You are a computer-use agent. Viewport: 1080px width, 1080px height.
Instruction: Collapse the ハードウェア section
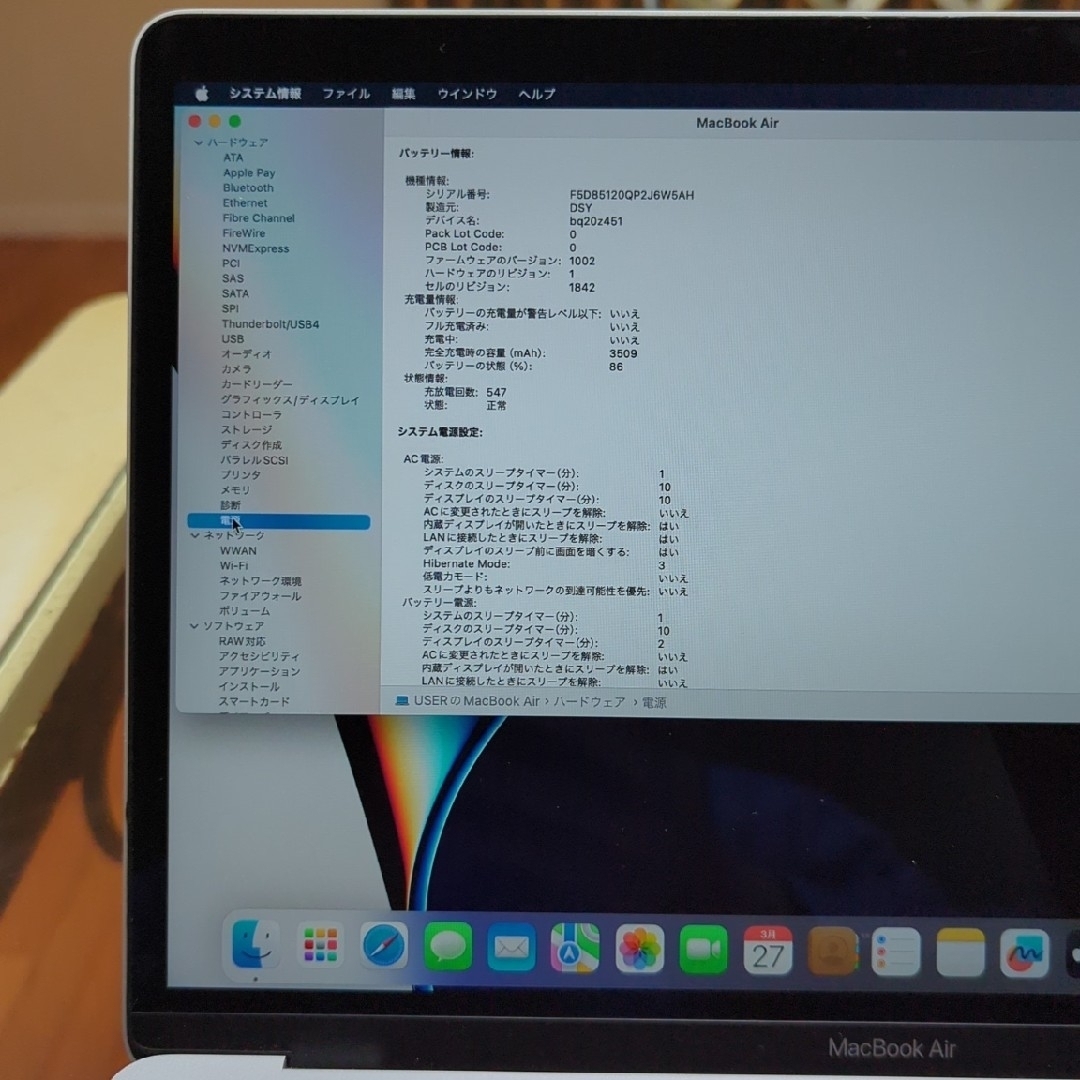click(x=198, y=143)
